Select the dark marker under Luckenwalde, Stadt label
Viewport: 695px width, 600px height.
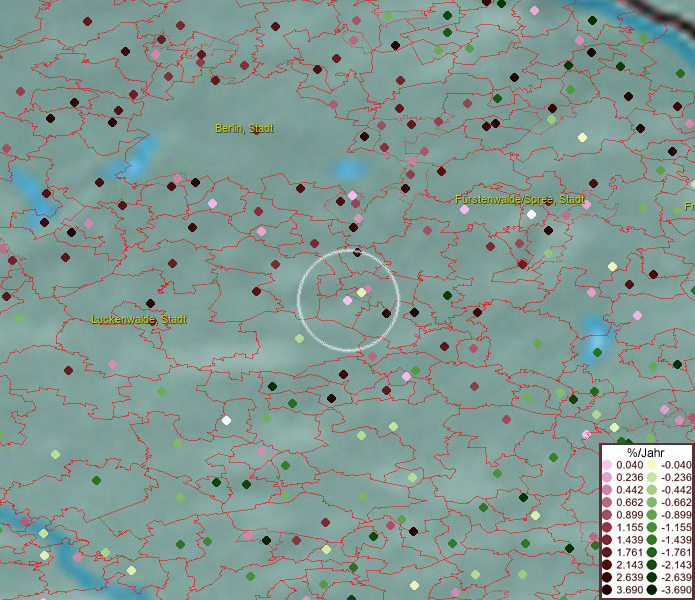click(153, 322)
